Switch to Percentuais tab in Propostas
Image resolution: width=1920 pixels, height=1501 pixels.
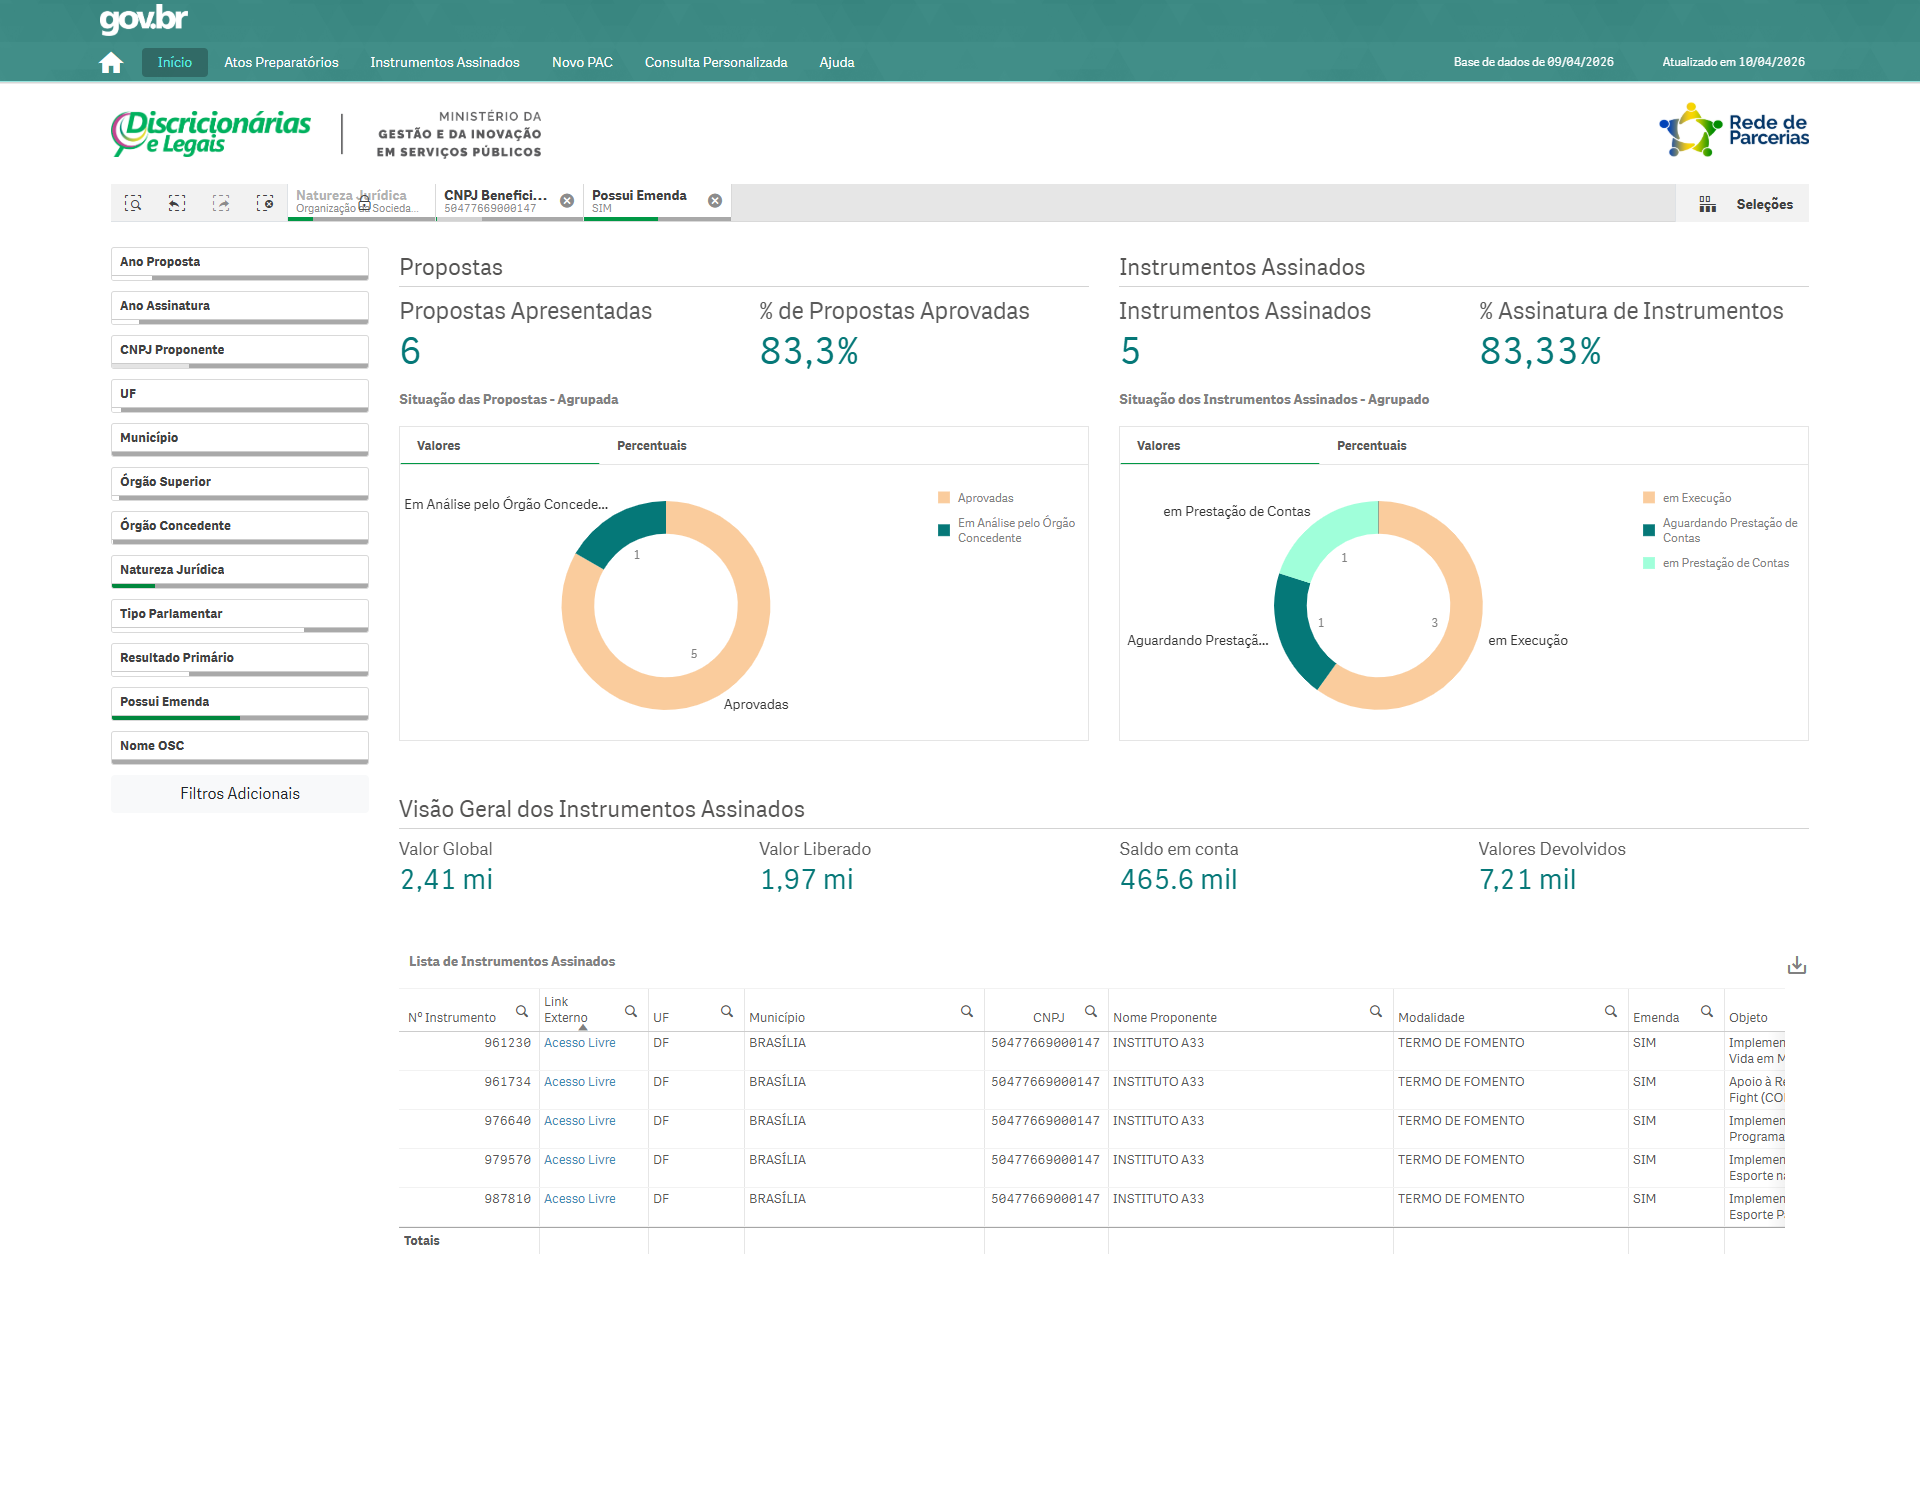click(652, 446)
